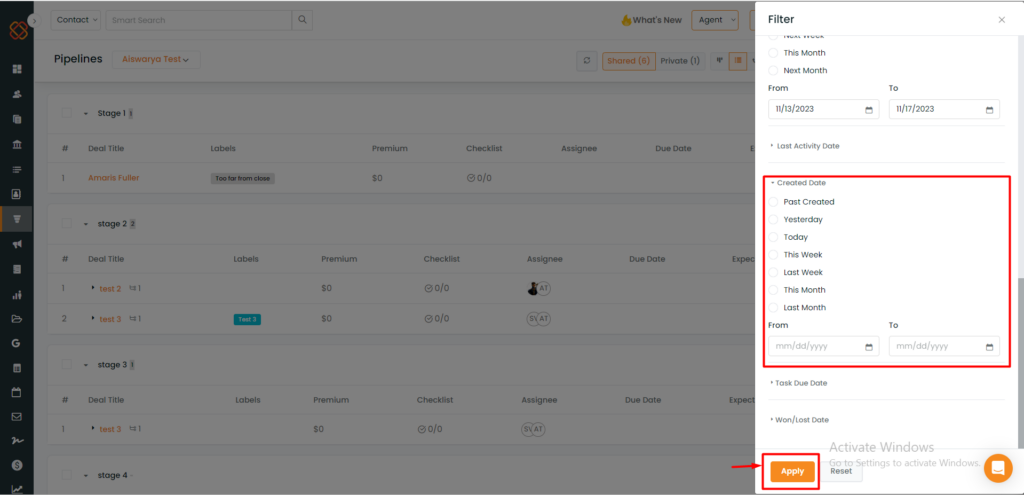The image size is (1024, 495).
Task: Select the Next Month radio option
Action: pos(774,71)
